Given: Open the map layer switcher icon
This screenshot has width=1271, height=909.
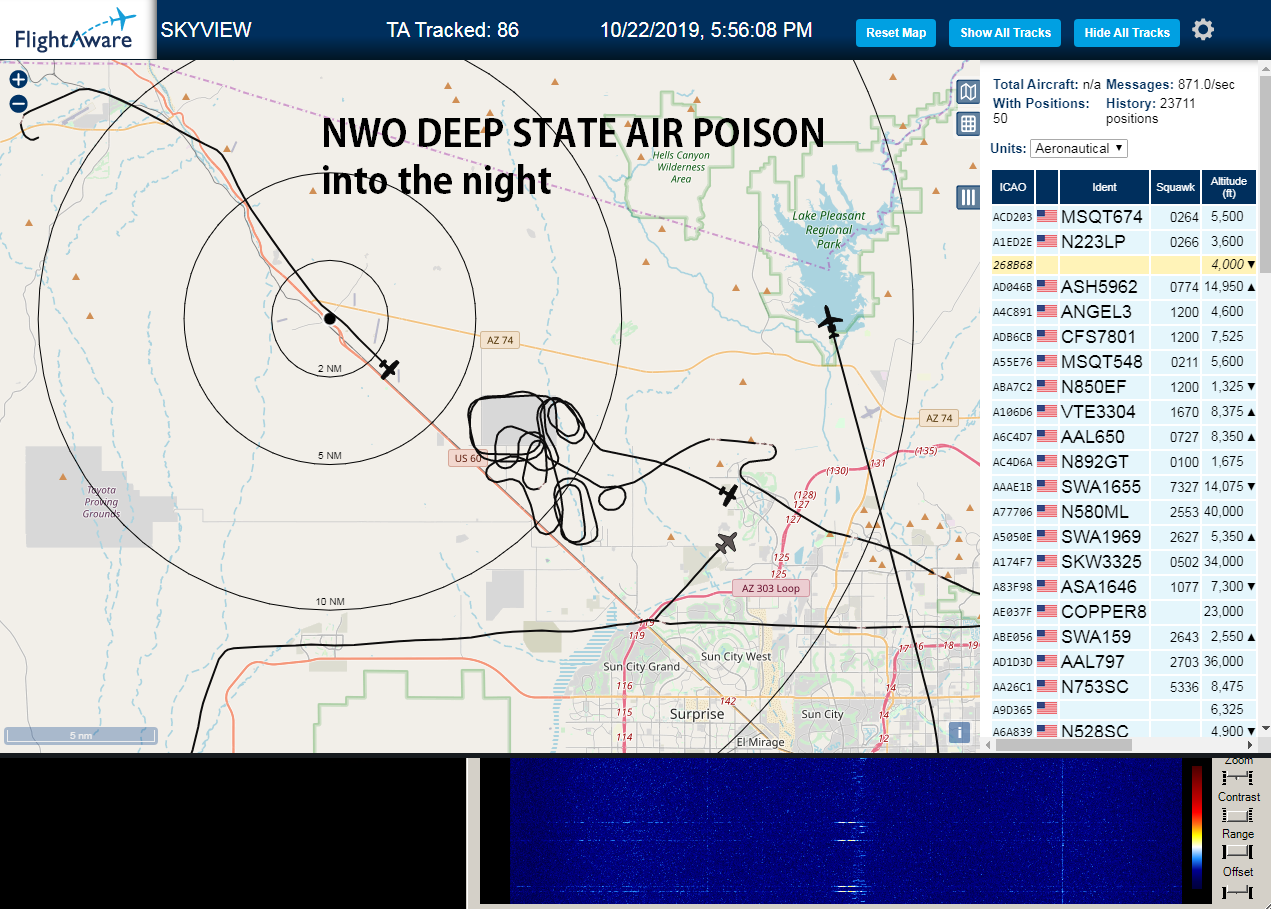Looking at the screenshot, I should (x=967, y=93).
